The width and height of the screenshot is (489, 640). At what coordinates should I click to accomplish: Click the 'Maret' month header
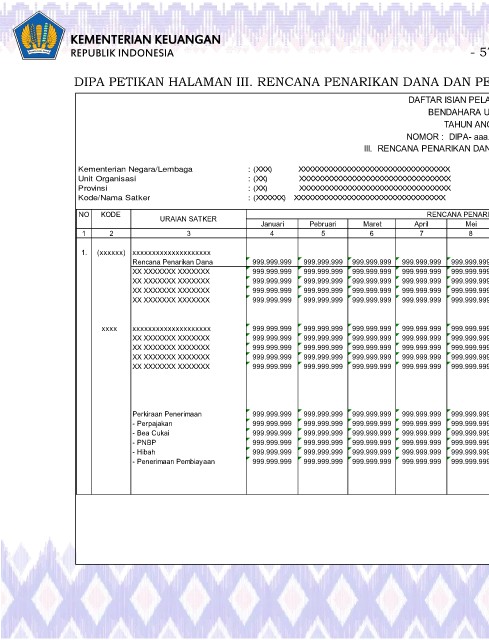click(x=372, y=224)
